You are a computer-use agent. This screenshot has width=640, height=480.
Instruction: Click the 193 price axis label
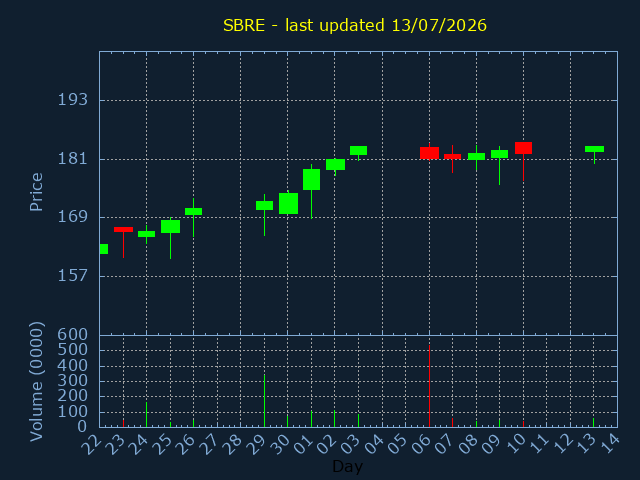73,100
